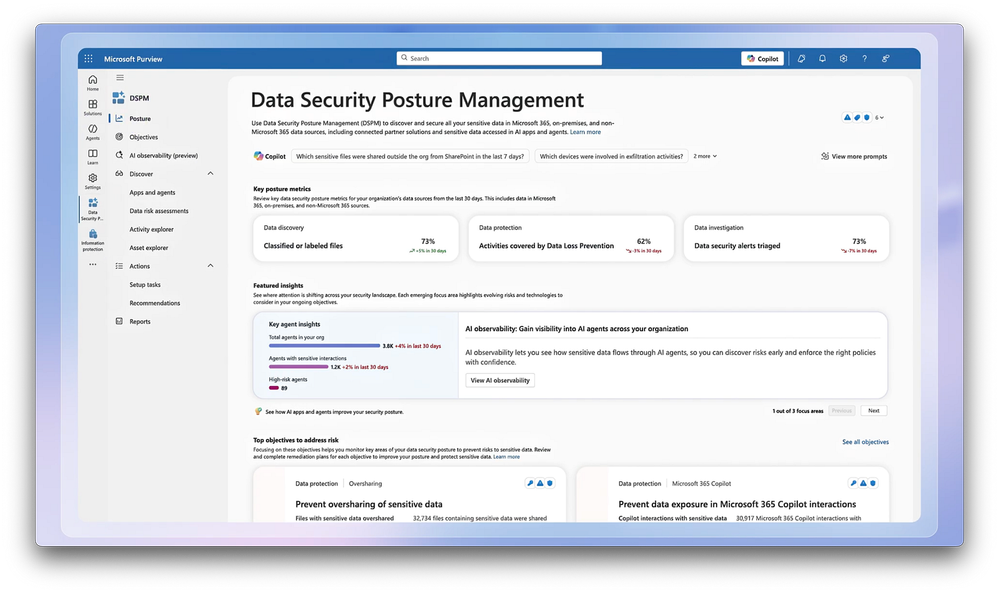Click View more prompts

click(x=854, y=156)
